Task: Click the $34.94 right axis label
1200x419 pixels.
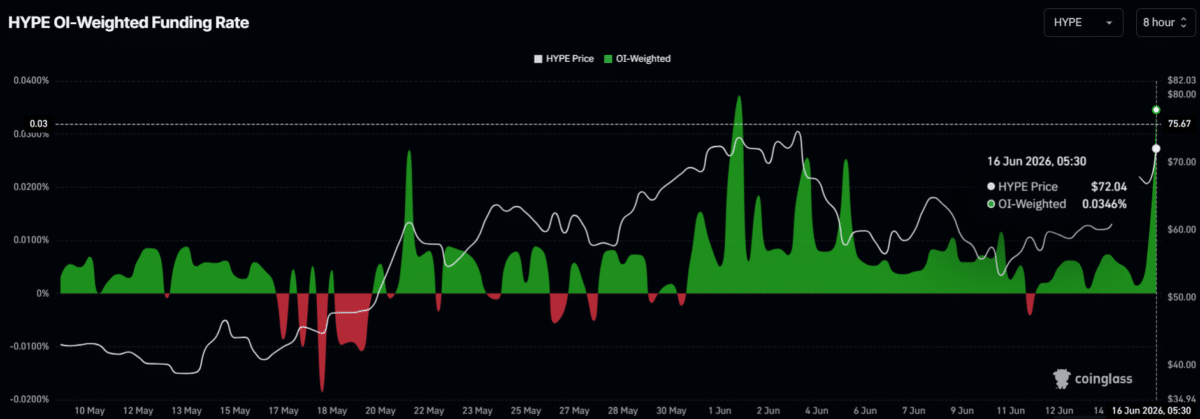Action: pos(1181,399)
